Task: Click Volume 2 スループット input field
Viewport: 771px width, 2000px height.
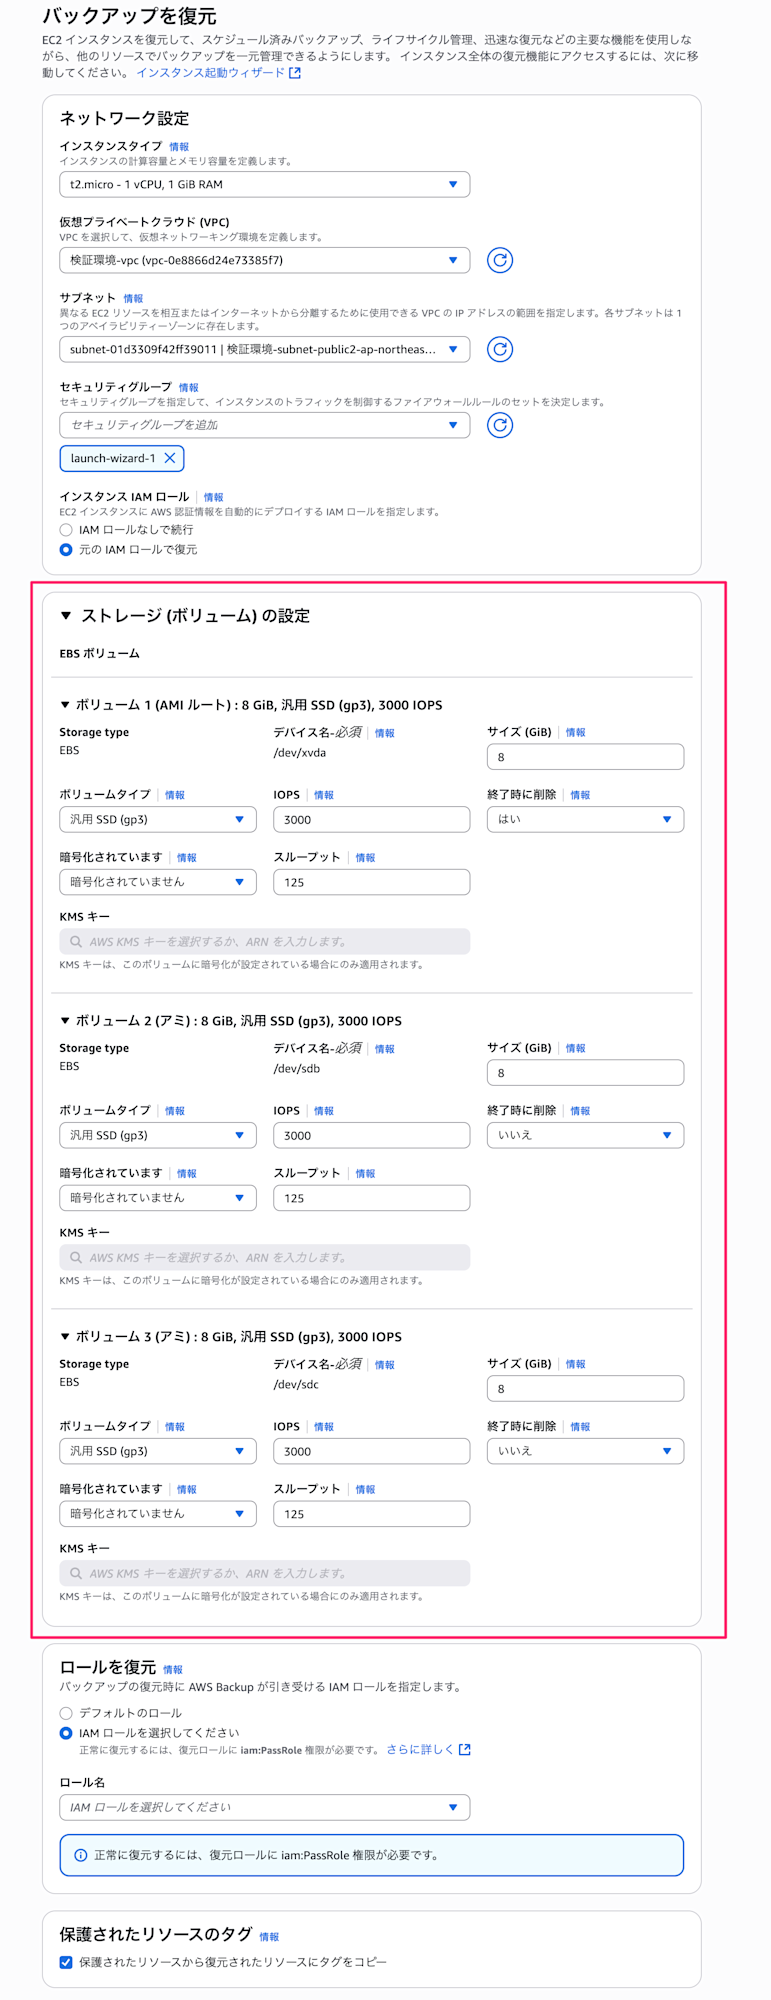Action: [x=371, y=1198]
